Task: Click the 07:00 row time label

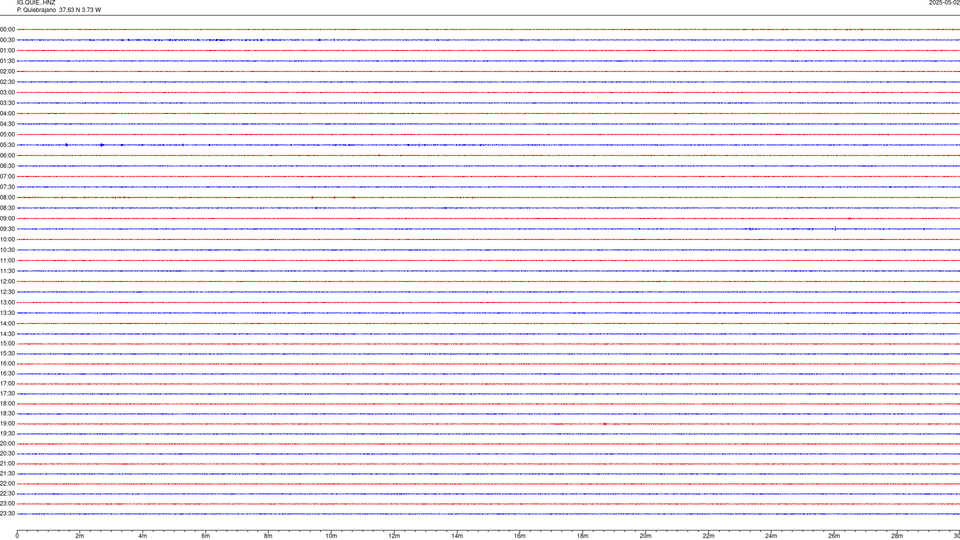Action: pyautogui.click(x=7, y=176)
